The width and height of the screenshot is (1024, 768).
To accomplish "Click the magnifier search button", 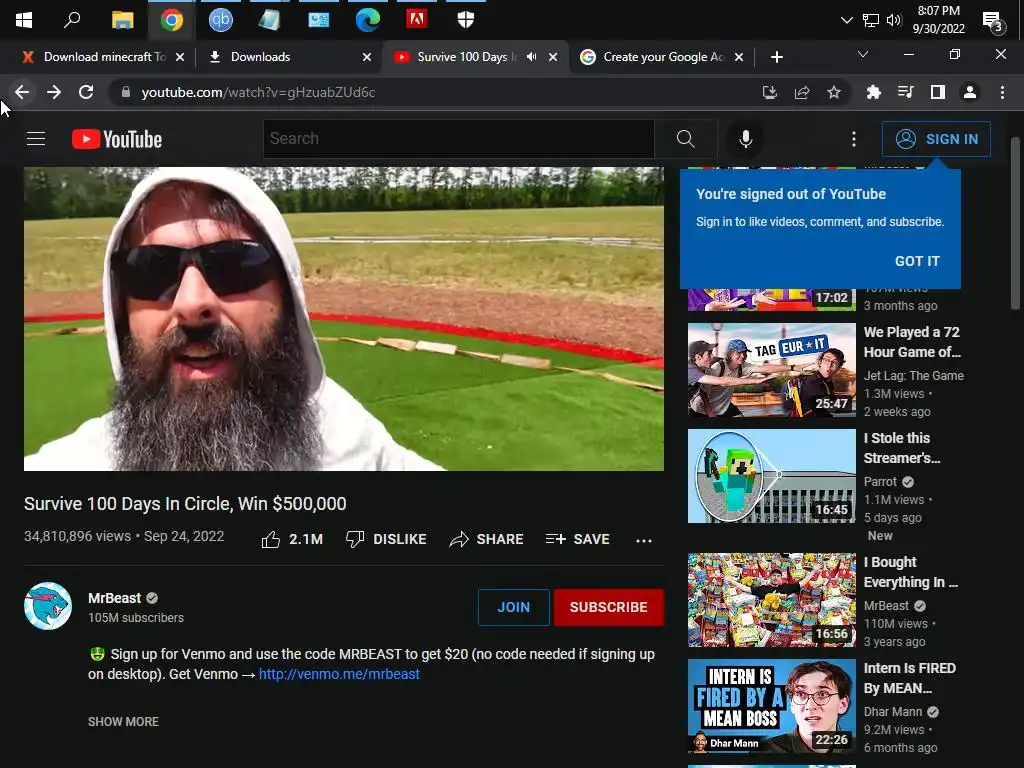I will tap(685, 138).
